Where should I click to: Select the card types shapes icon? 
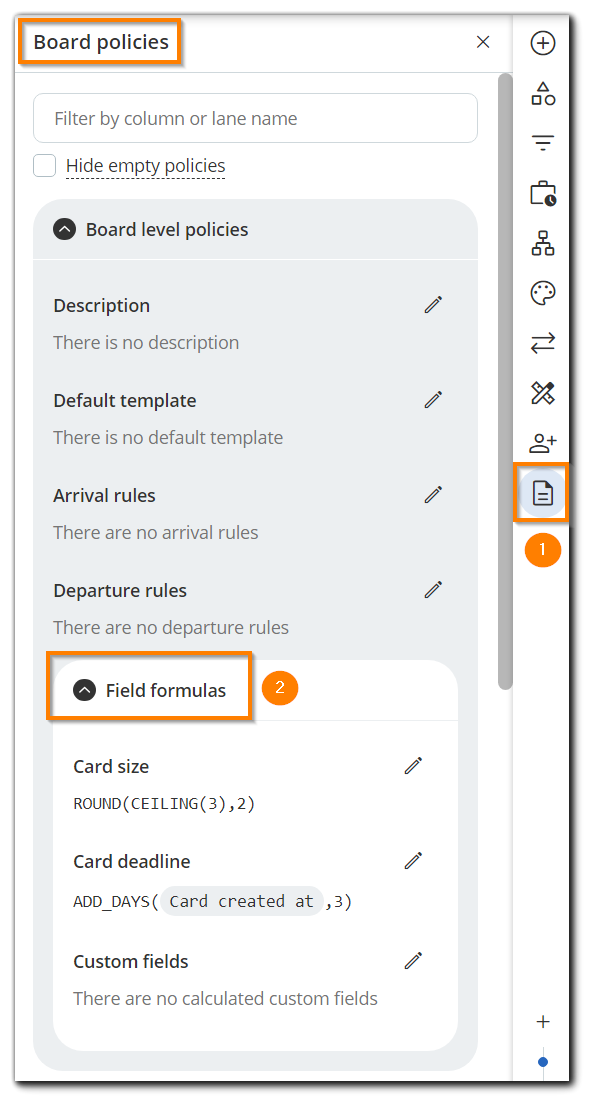coord(542,93)
